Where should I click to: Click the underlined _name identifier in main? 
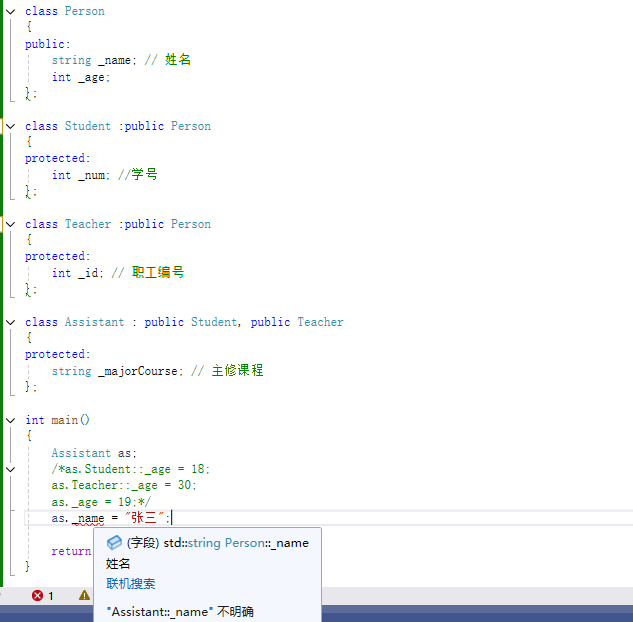click(x=88, y=518)
